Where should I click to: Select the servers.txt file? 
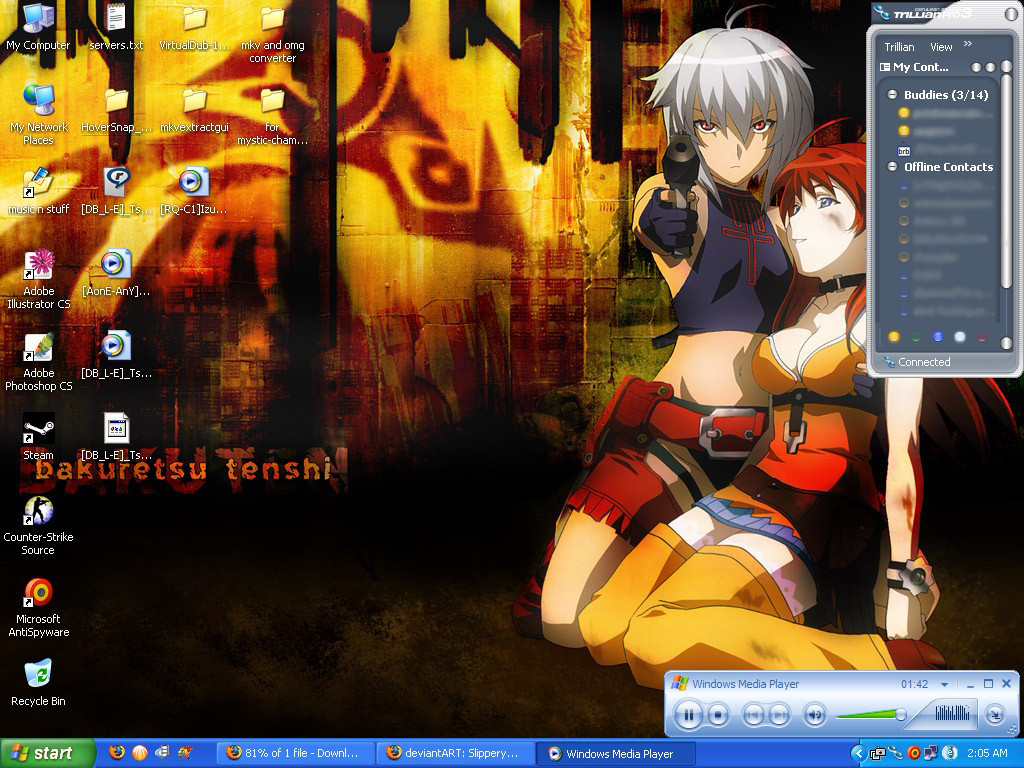coord(116,27)
